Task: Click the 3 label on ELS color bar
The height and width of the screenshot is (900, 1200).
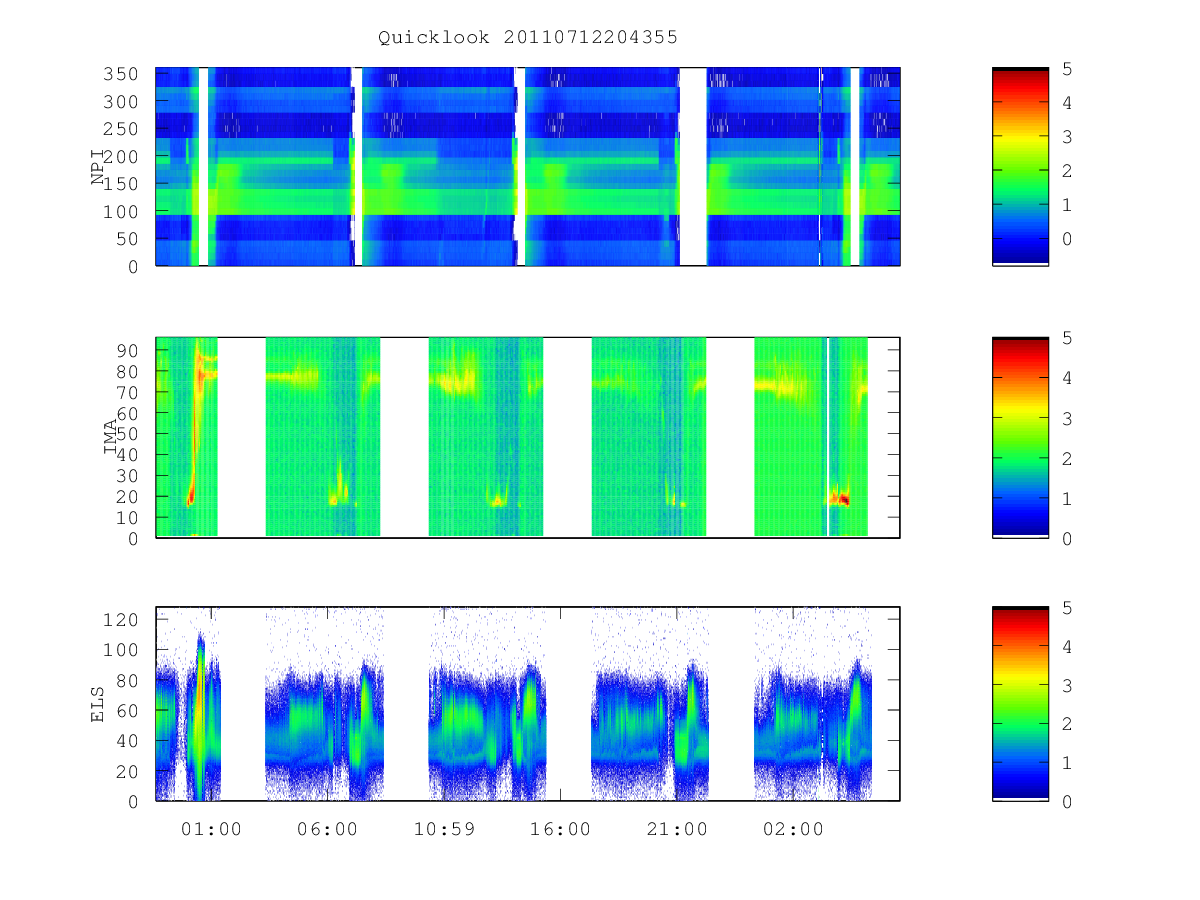Action: (x=1067, y=685)
